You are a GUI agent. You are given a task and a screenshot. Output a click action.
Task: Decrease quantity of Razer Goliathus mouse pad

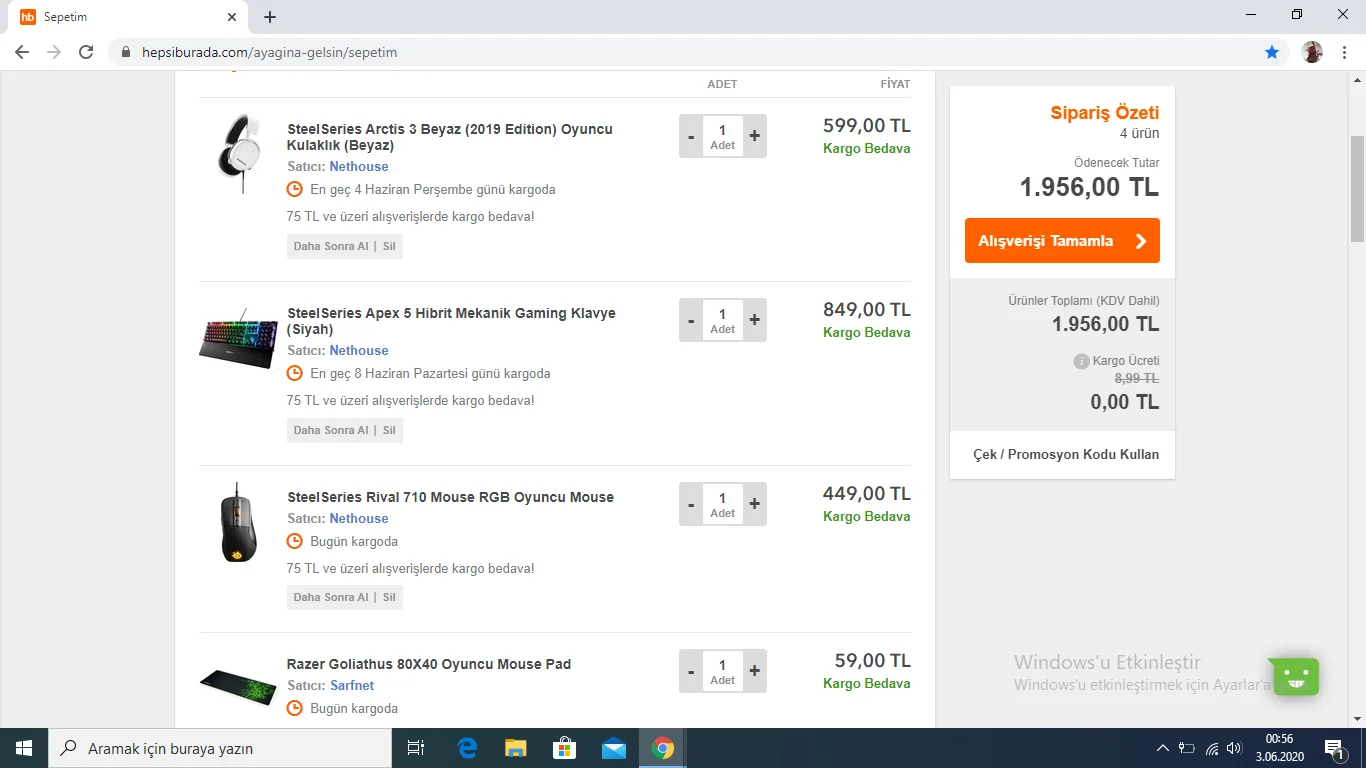click(x=691, y=671)
